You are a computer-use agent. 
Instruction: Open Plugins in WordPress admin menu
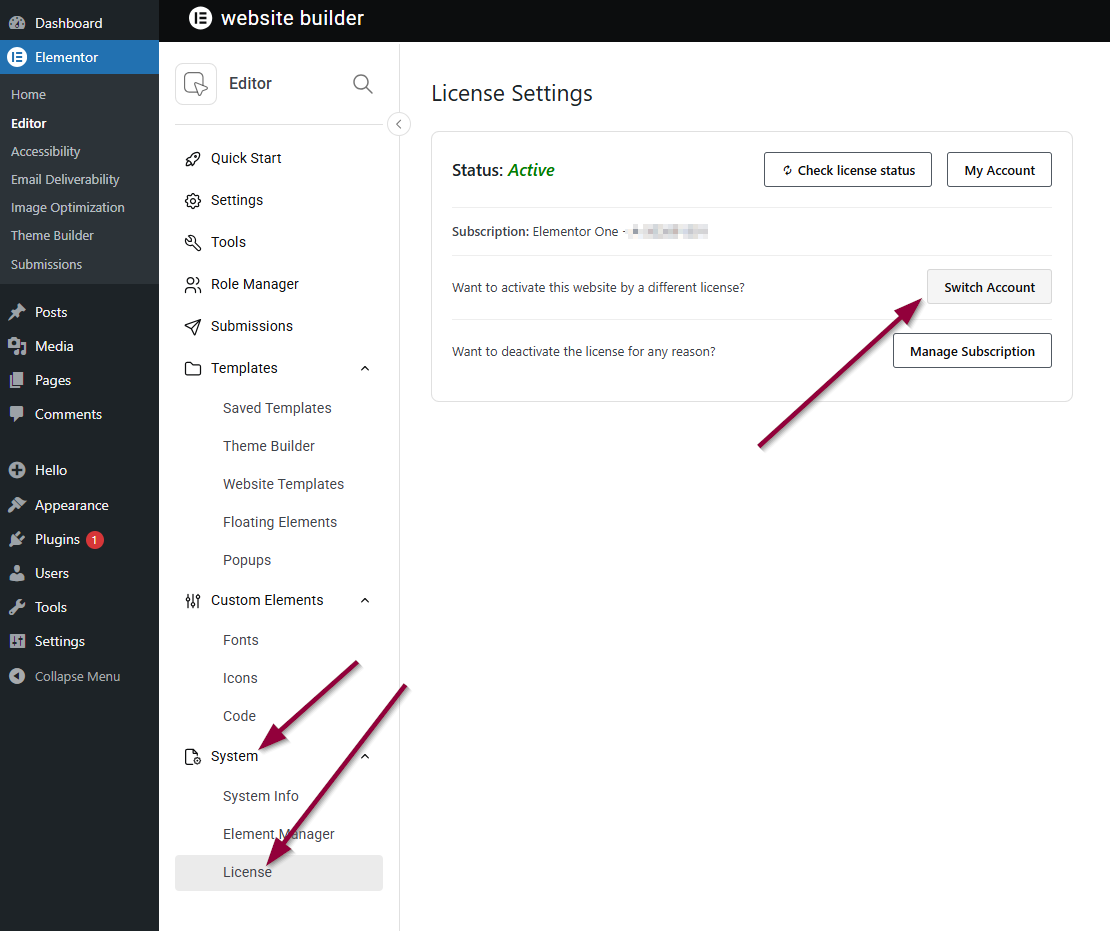(57, 539)
